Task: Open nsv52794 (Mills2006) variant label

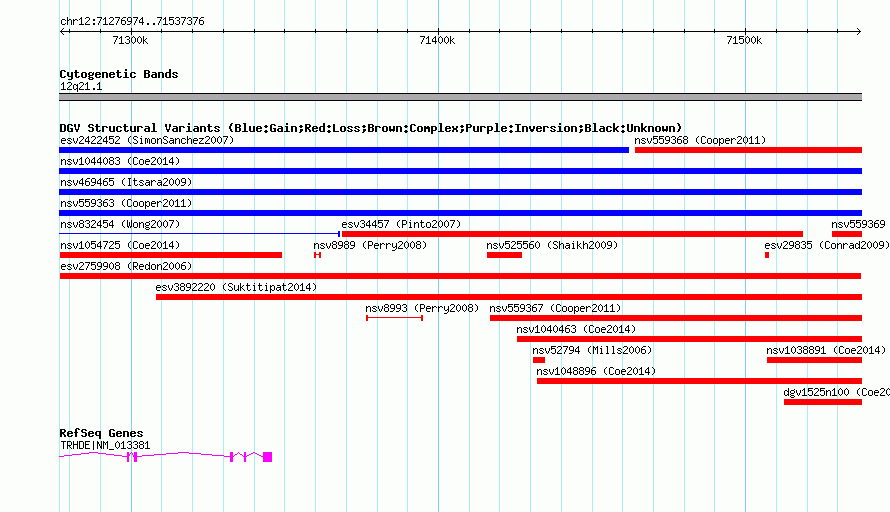Action: coord(592,350)
